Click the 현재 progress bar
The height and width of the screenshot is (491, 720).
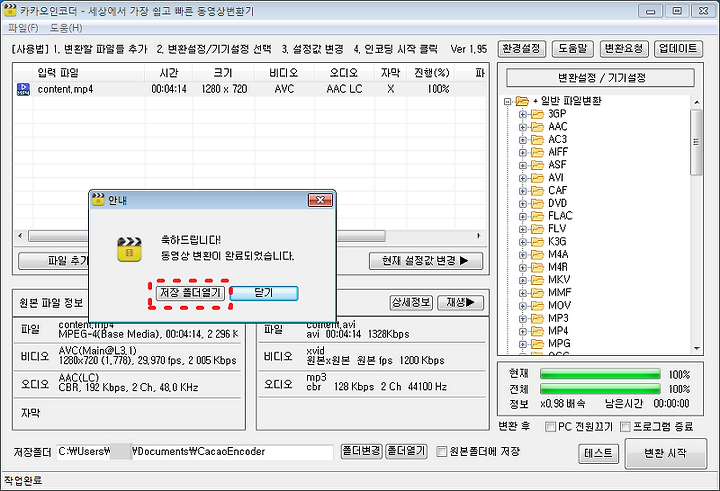click(600, 374)
